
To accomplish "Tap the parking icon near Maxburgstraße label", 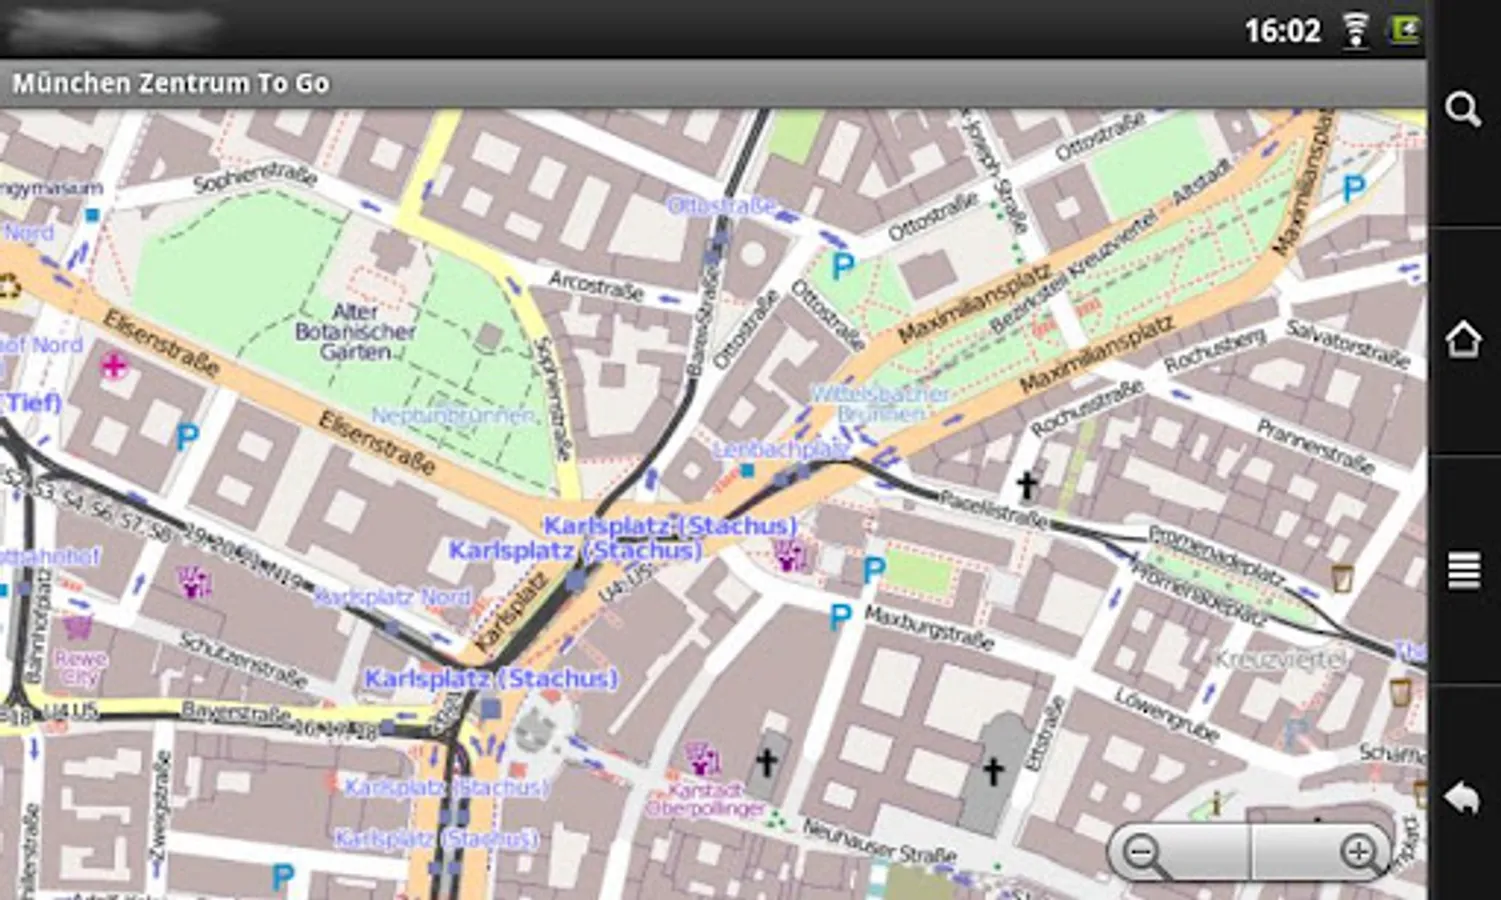I will tap(841, 617).
